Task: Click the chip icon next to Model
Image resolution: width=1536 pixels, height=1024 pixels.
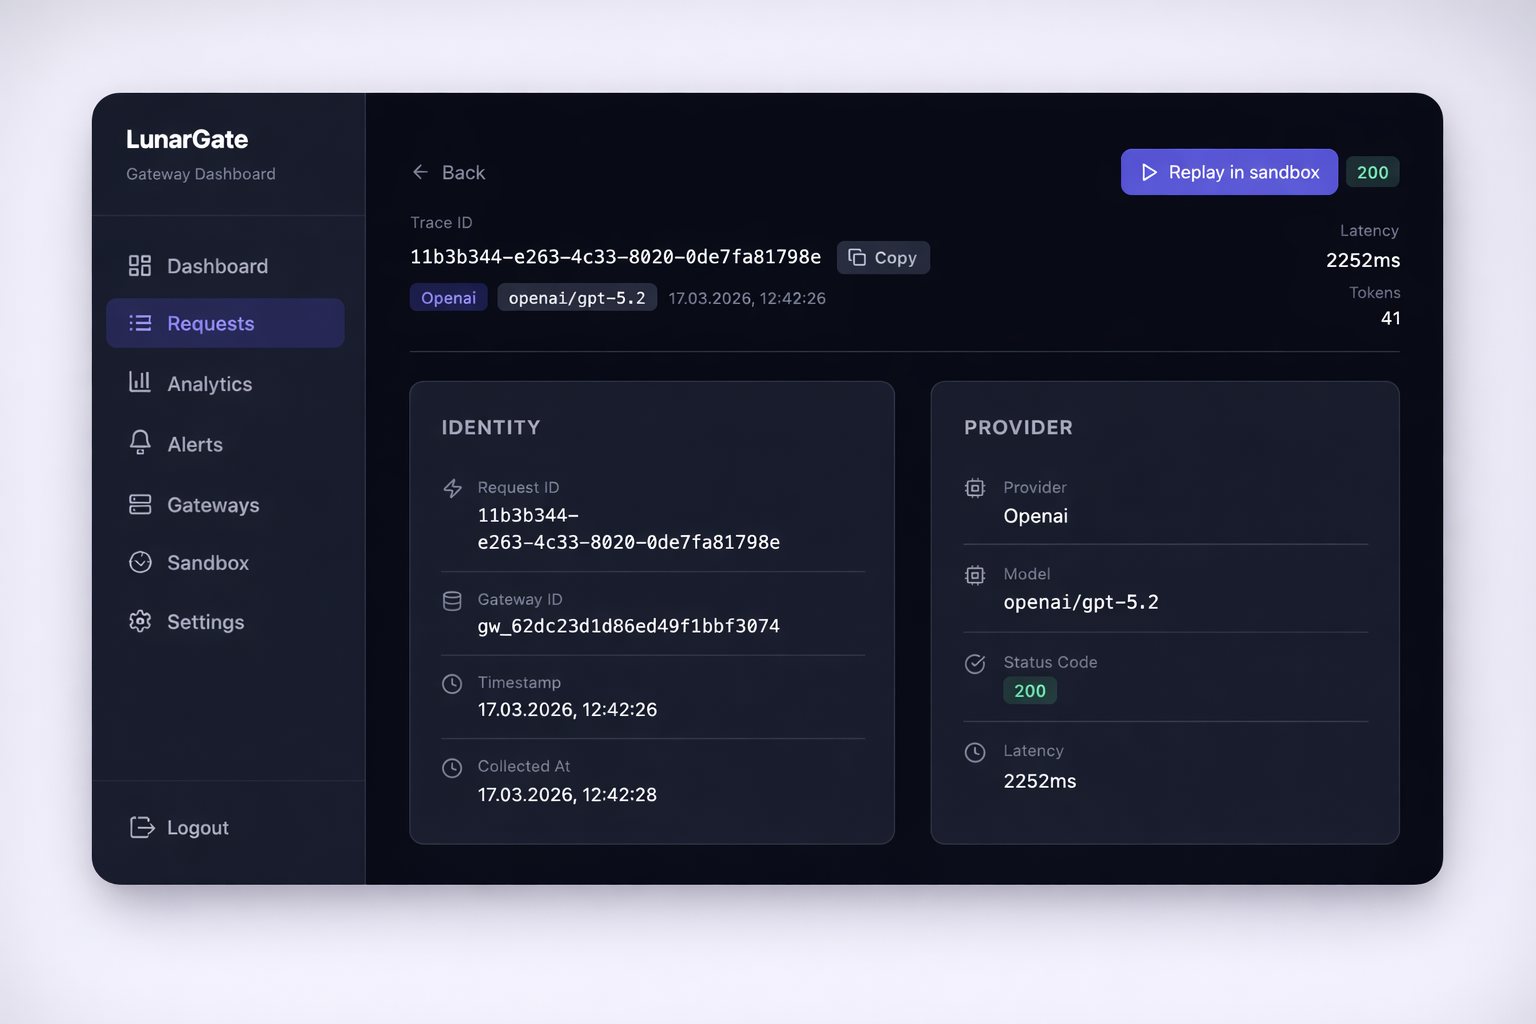Action: 975,575
